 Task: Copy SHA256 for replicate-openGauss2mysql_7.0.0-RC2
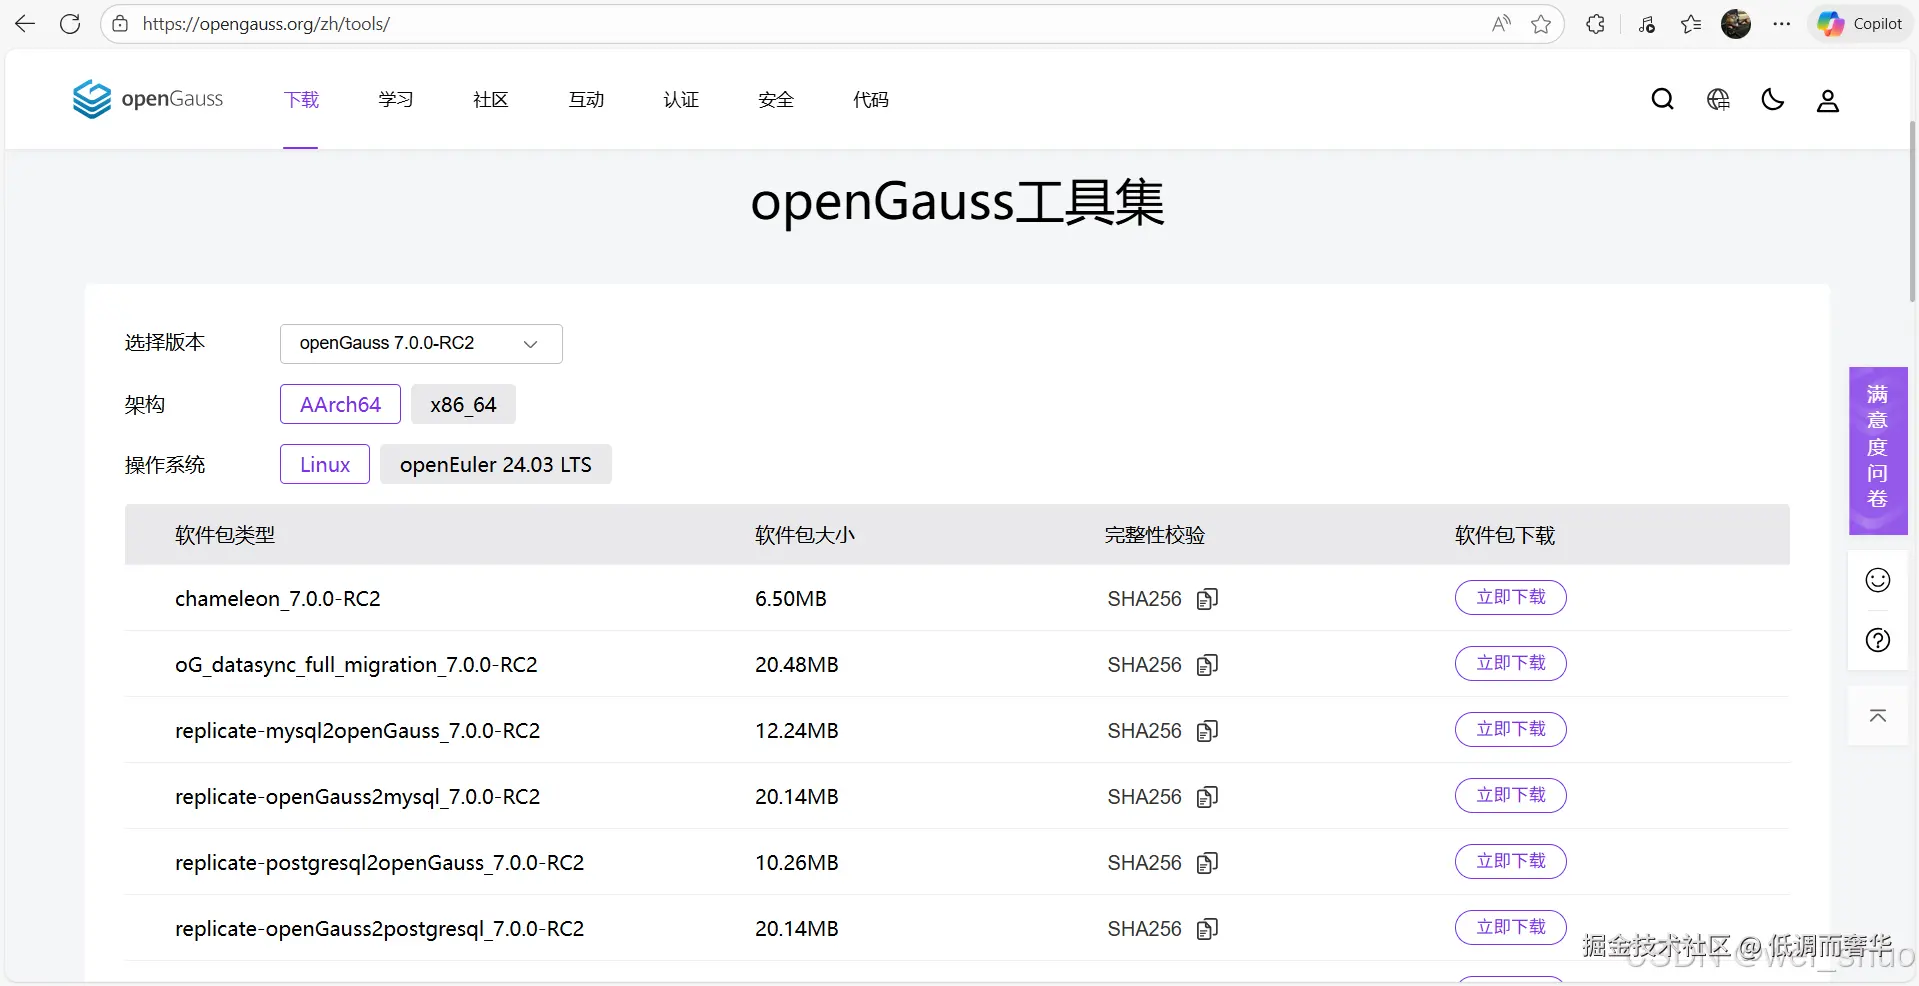[1207, 797]
